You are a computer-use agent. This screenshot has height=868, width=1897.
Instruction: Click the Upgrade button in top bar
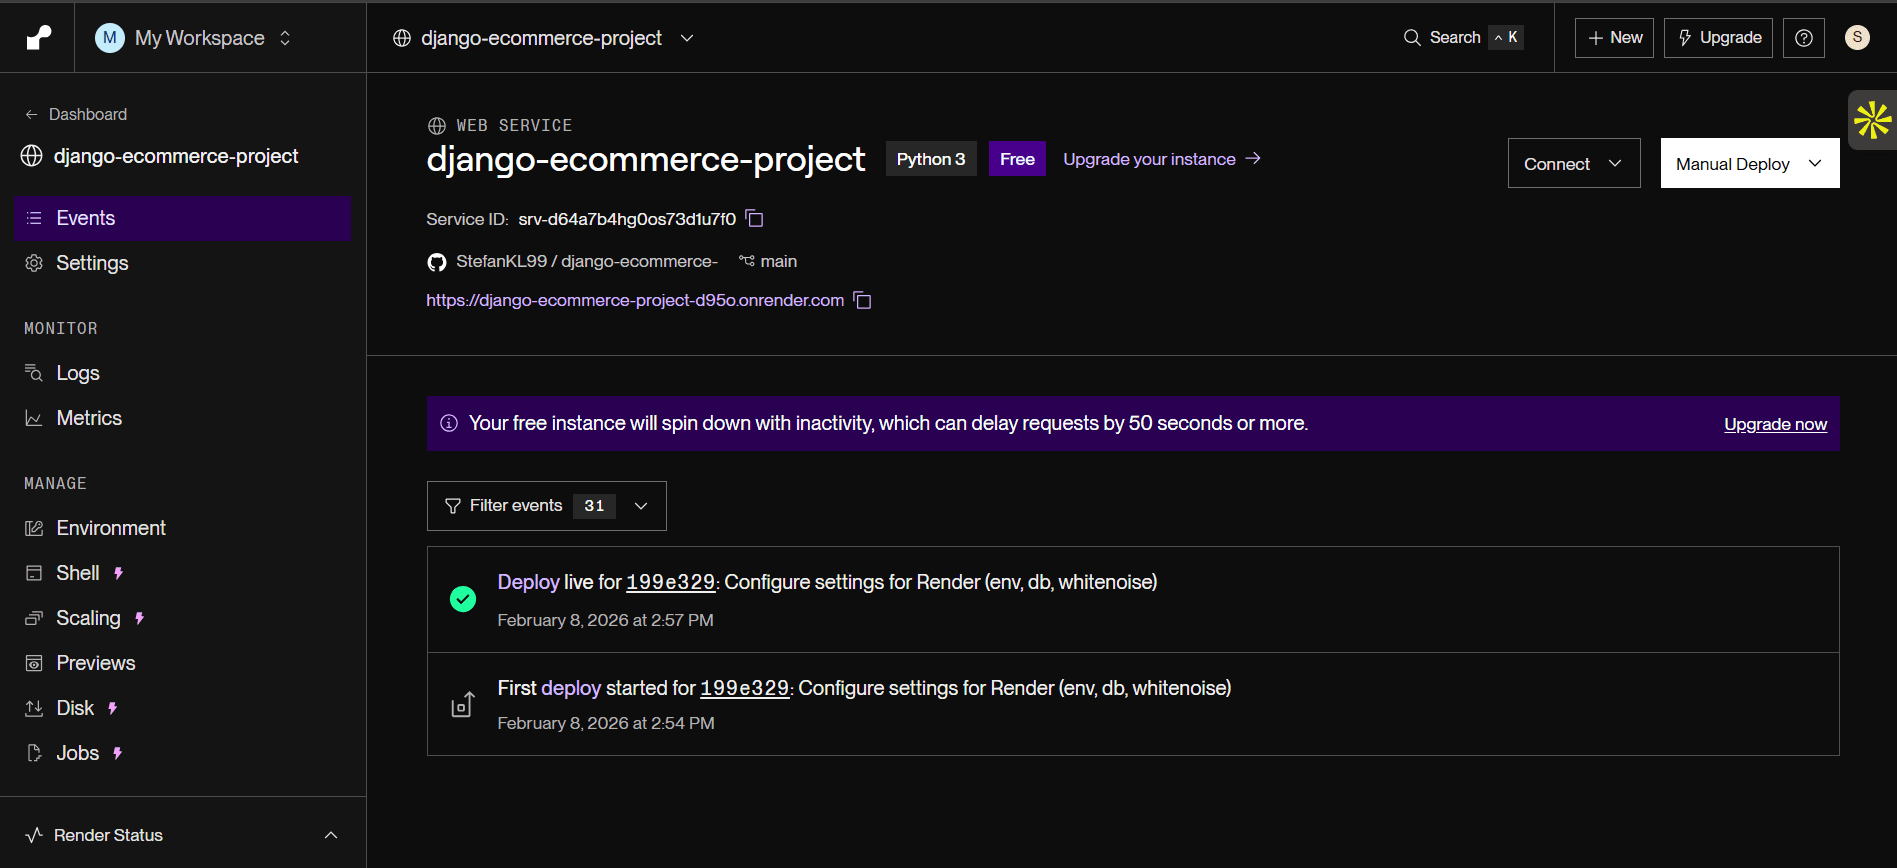(x=1718, y=38)
